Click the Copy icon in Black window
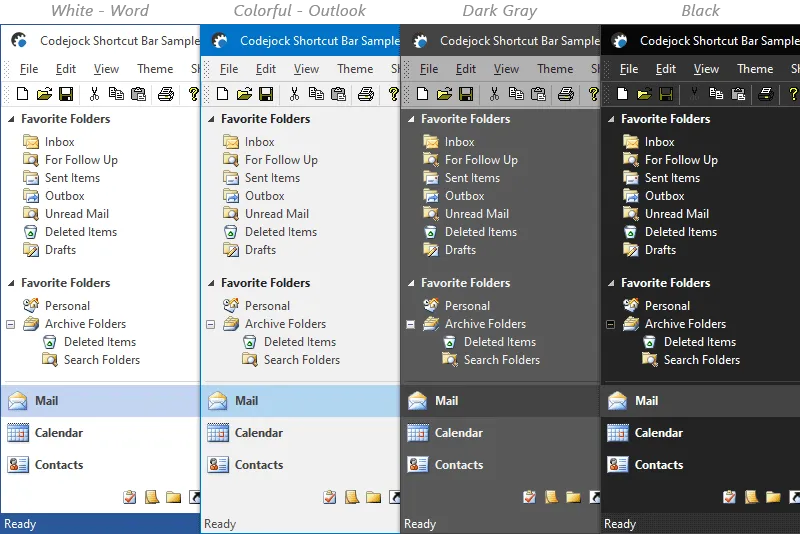 pos(716,94)
